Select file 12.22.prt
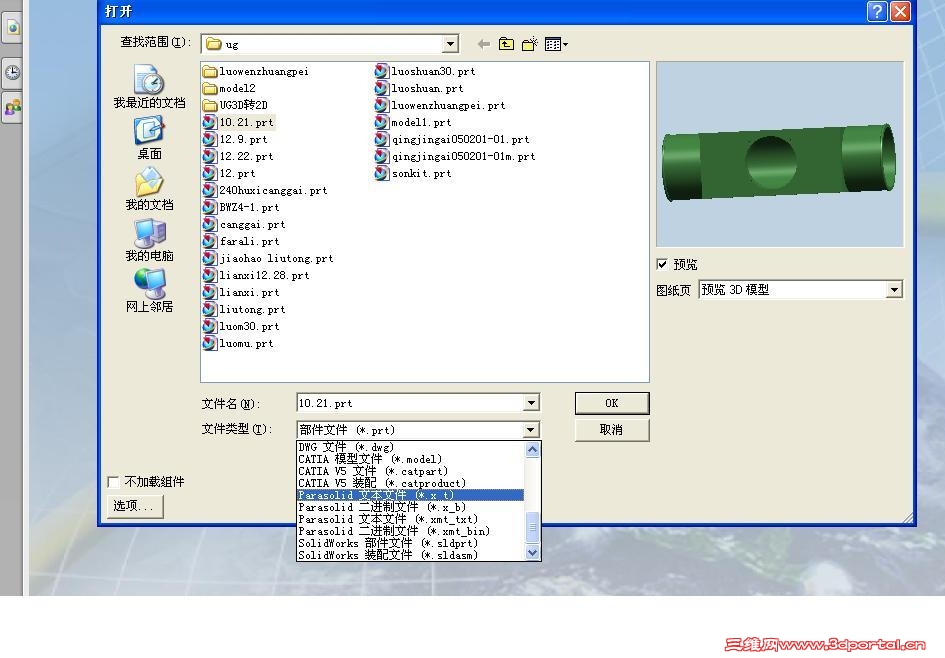 pos(239,156)
